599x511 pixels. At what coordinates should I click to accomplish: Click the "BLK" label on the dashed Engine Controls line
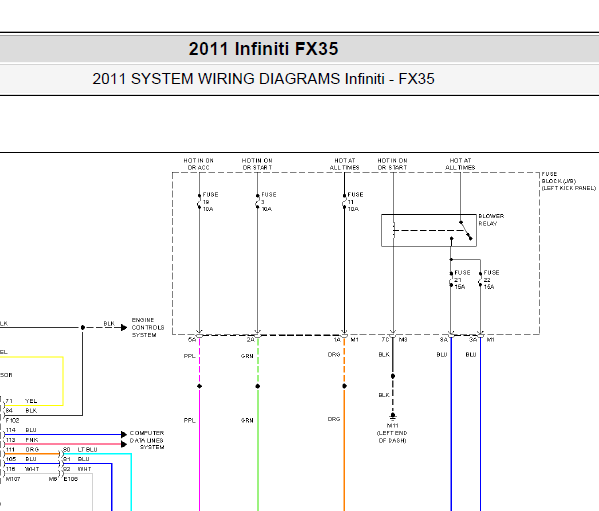(109, 323)
